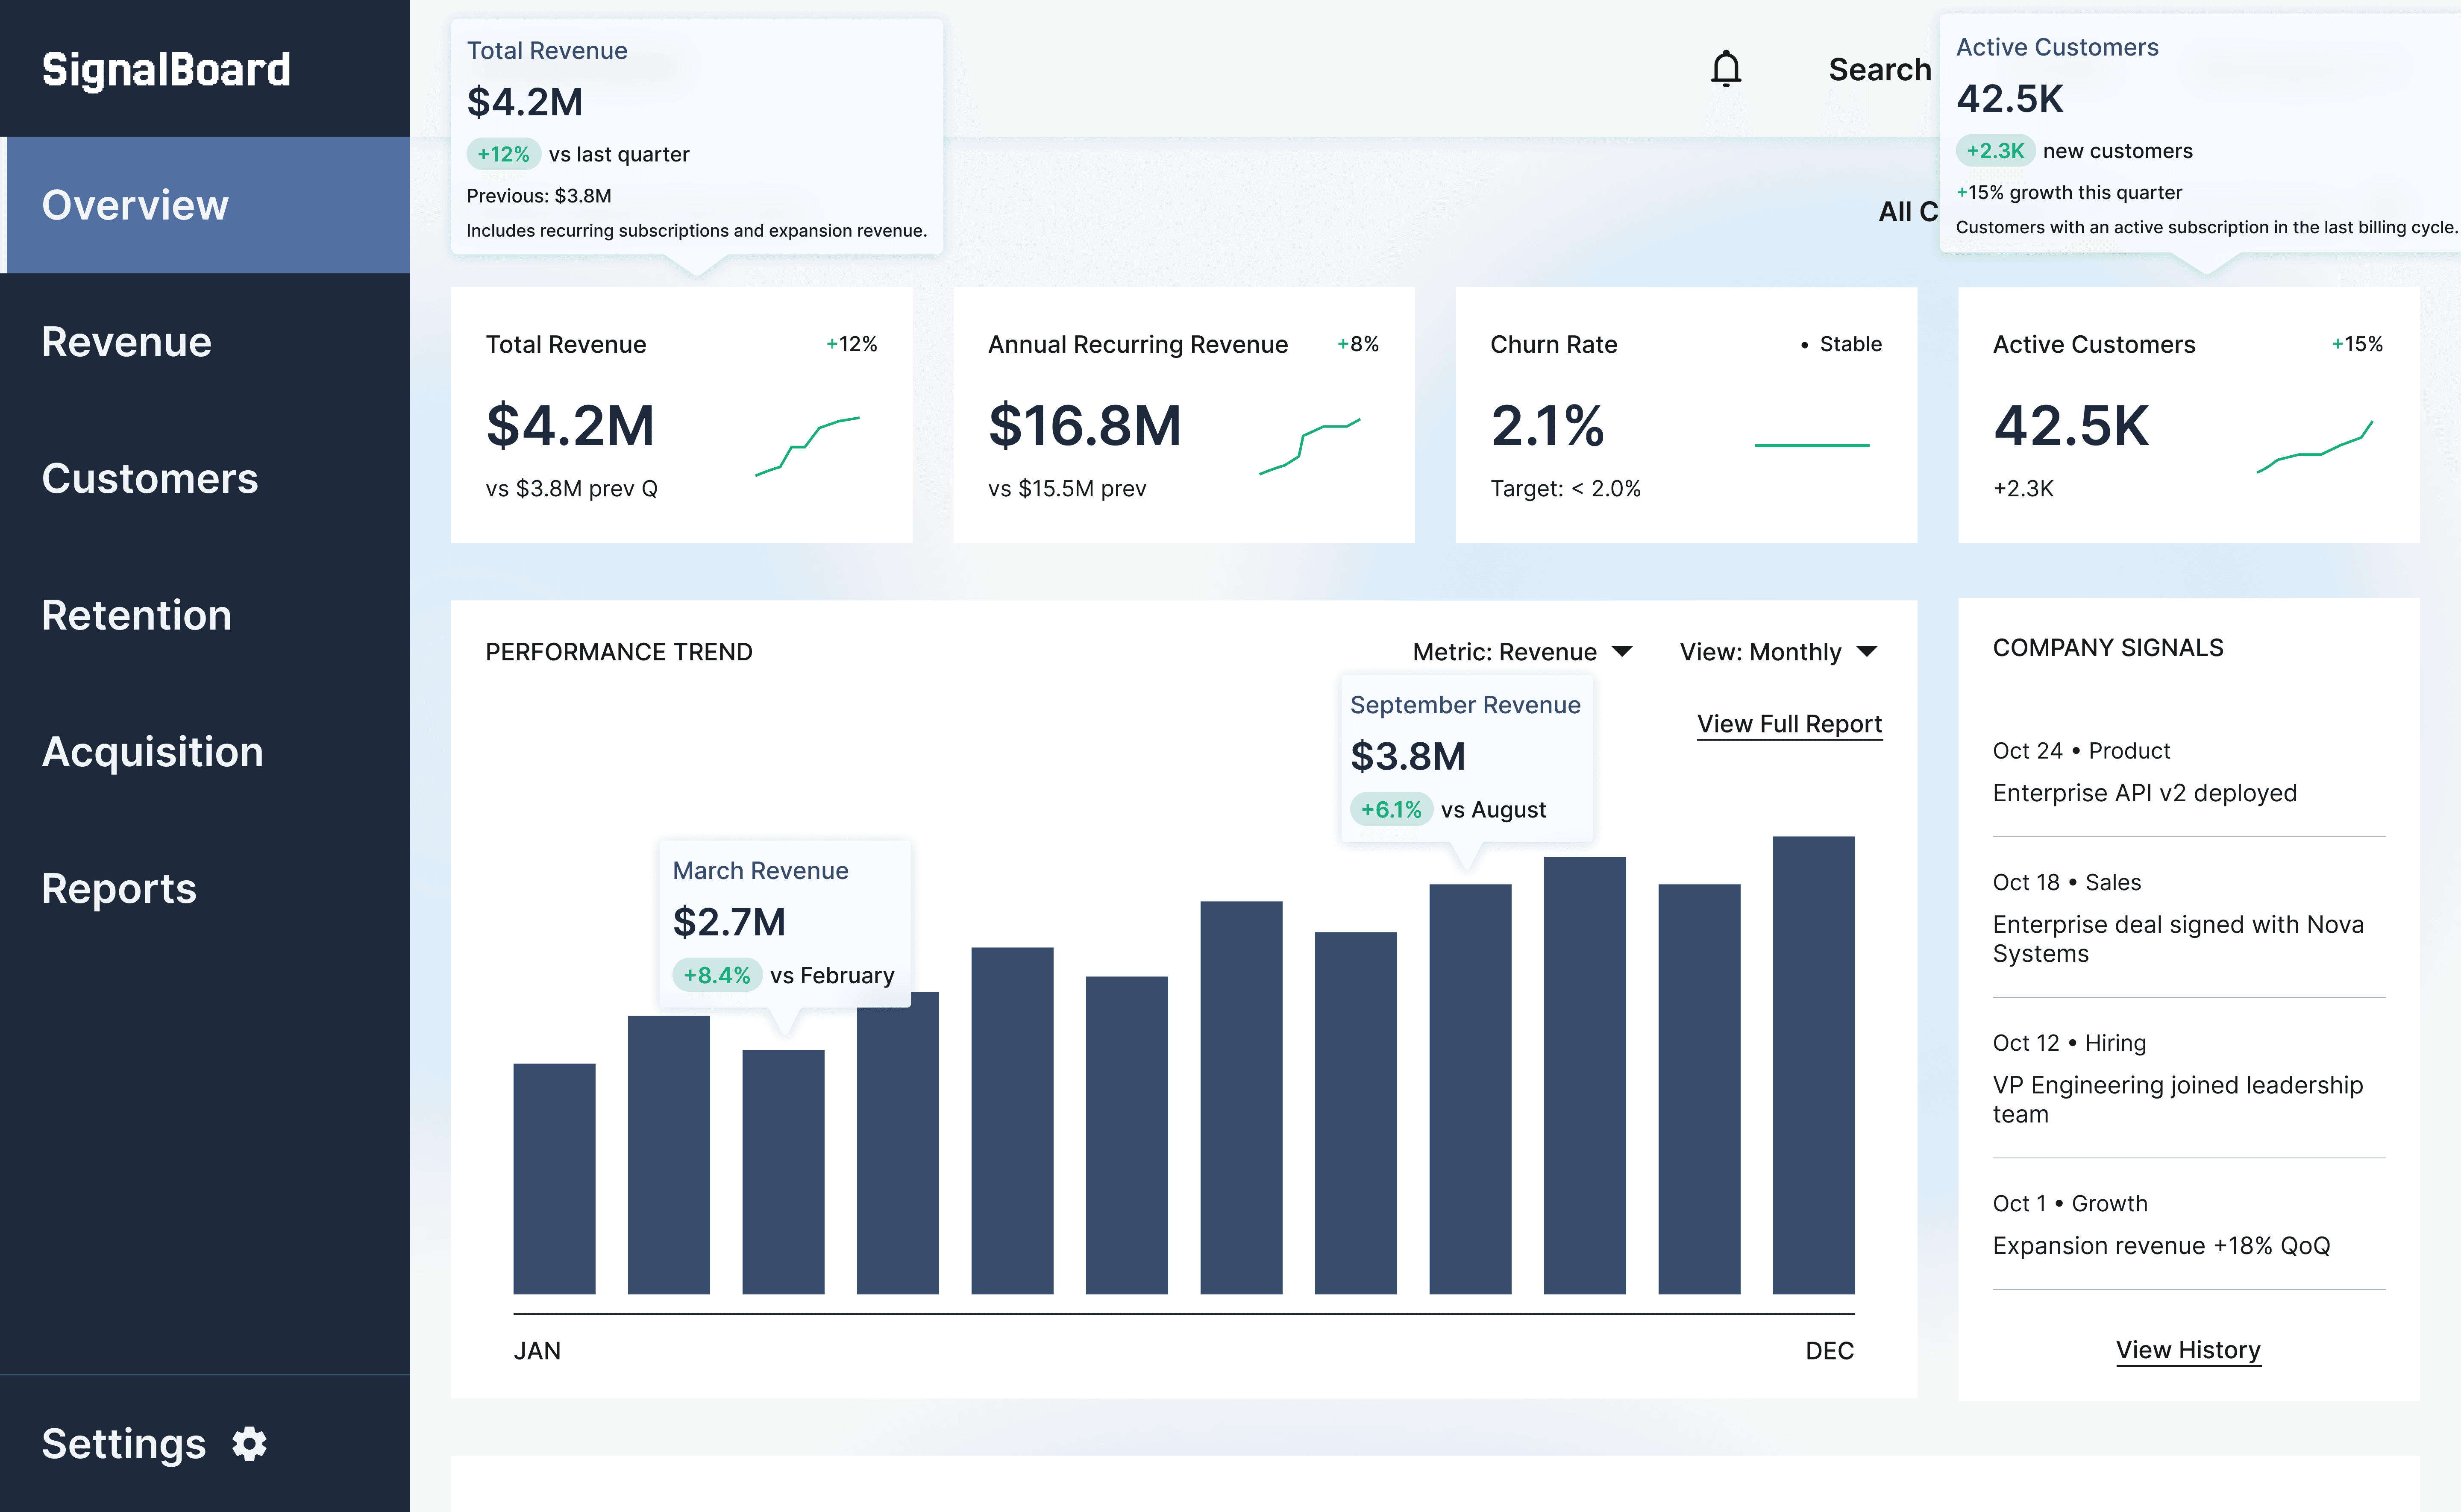
Task: Select the January revenue bar
Action: pyautogui.click(x=554, y=1178)
